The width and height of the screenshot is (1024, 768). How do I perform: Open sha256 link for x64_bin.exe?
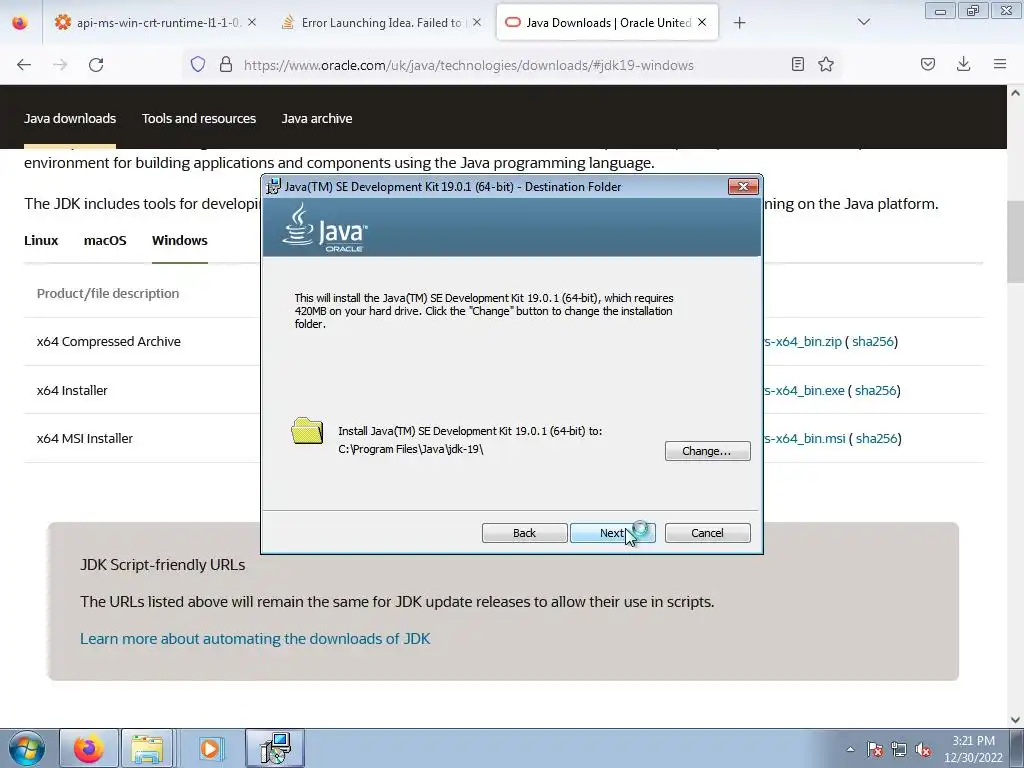pyautogui.click(x=876, y=391)
